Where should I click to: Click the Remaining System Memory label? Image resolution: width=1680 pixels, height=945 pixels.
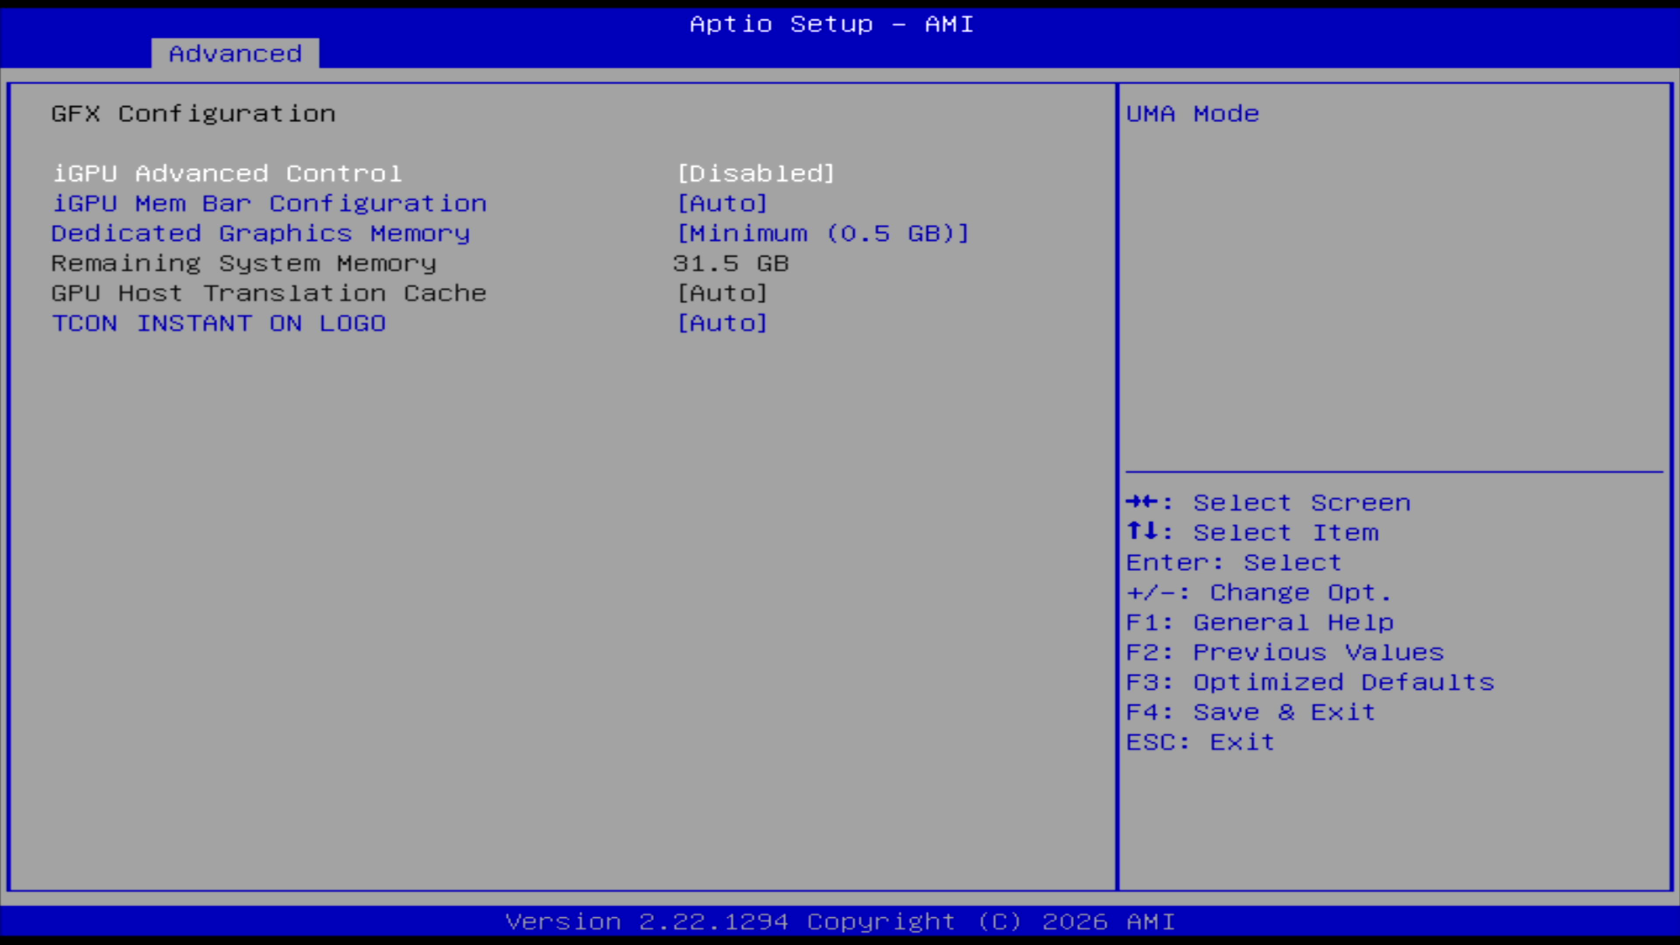244,264
